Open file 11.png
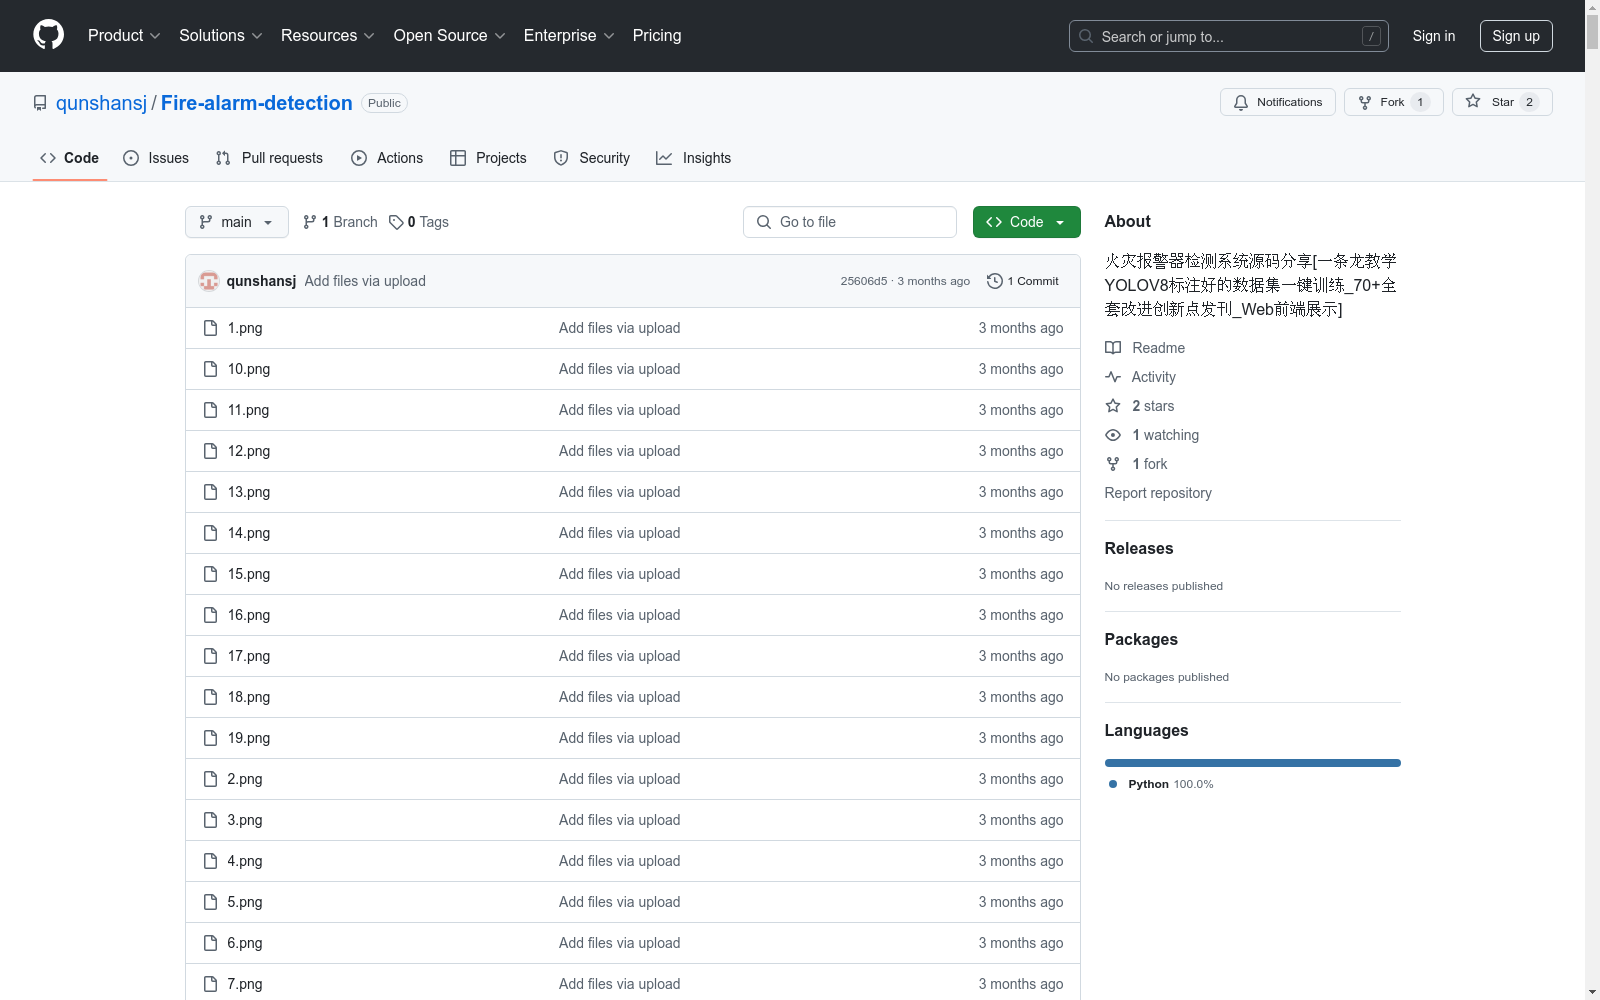The image size is (1600, 1000). (248, 410)
